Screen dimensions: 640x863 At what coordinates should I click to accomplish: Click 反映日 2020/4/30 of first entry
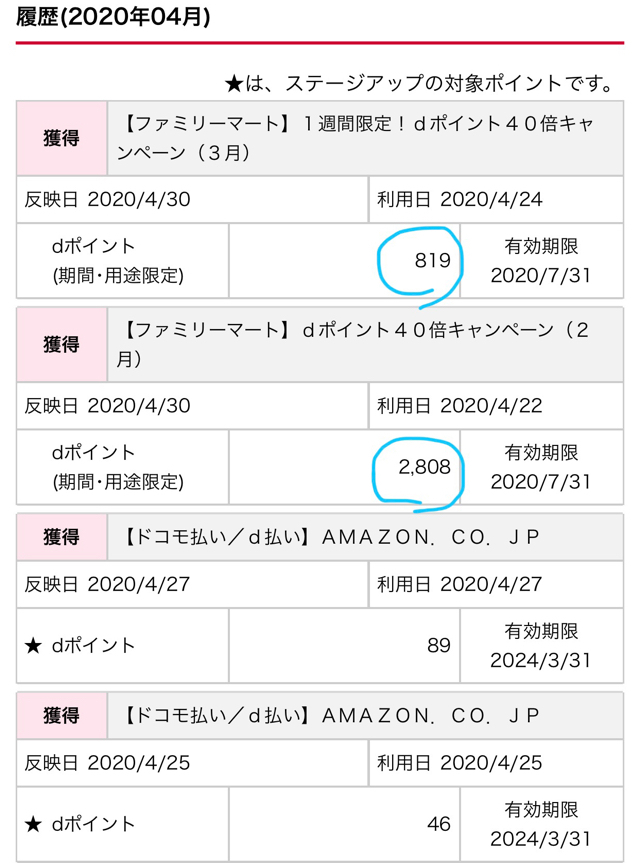pyautogui.click(x=107, y=199)
